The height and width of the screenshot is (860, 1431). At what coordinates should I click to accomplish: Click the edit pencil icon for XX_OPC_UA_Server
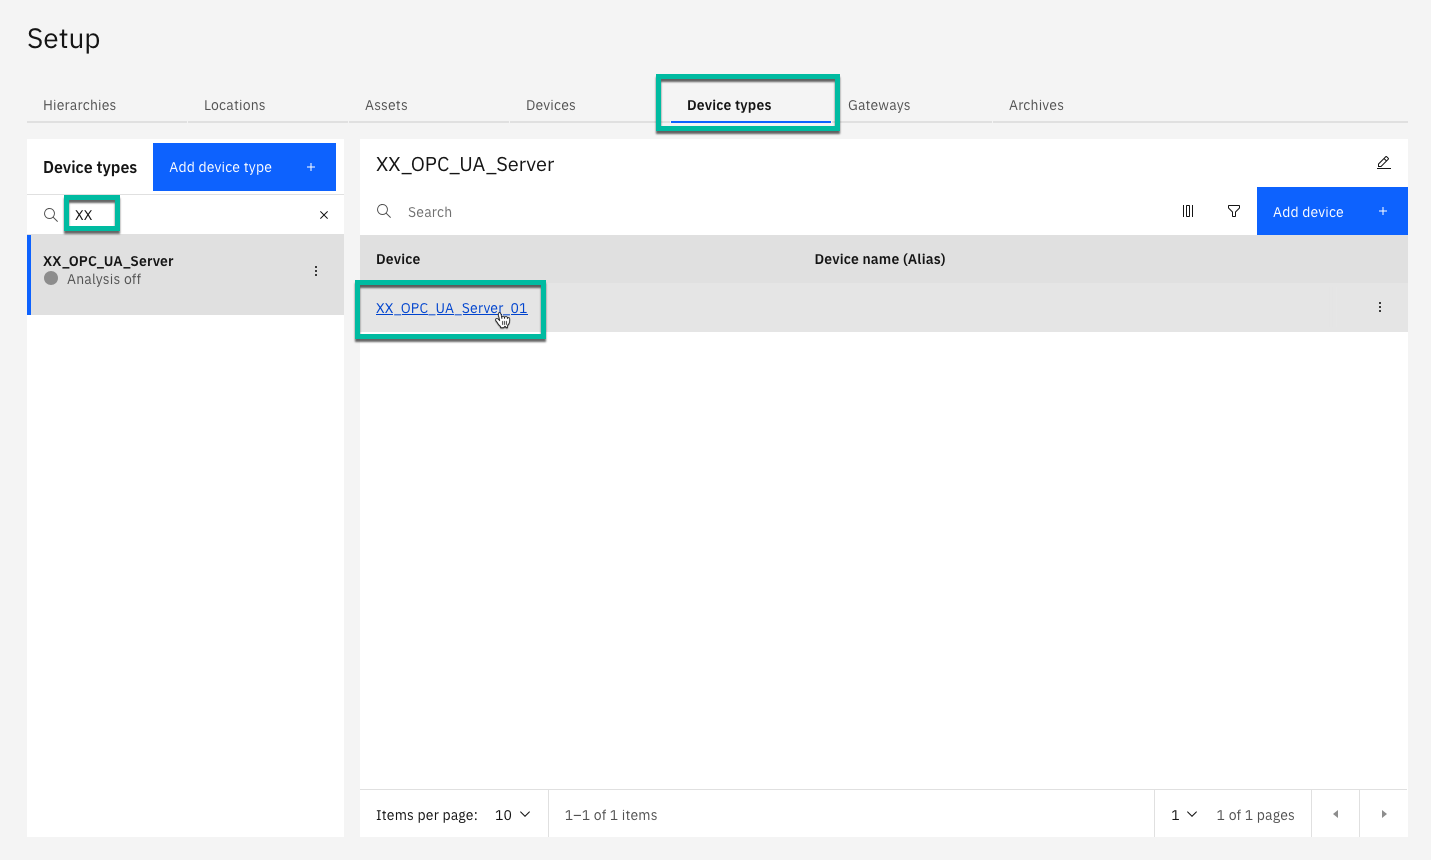1384,162
